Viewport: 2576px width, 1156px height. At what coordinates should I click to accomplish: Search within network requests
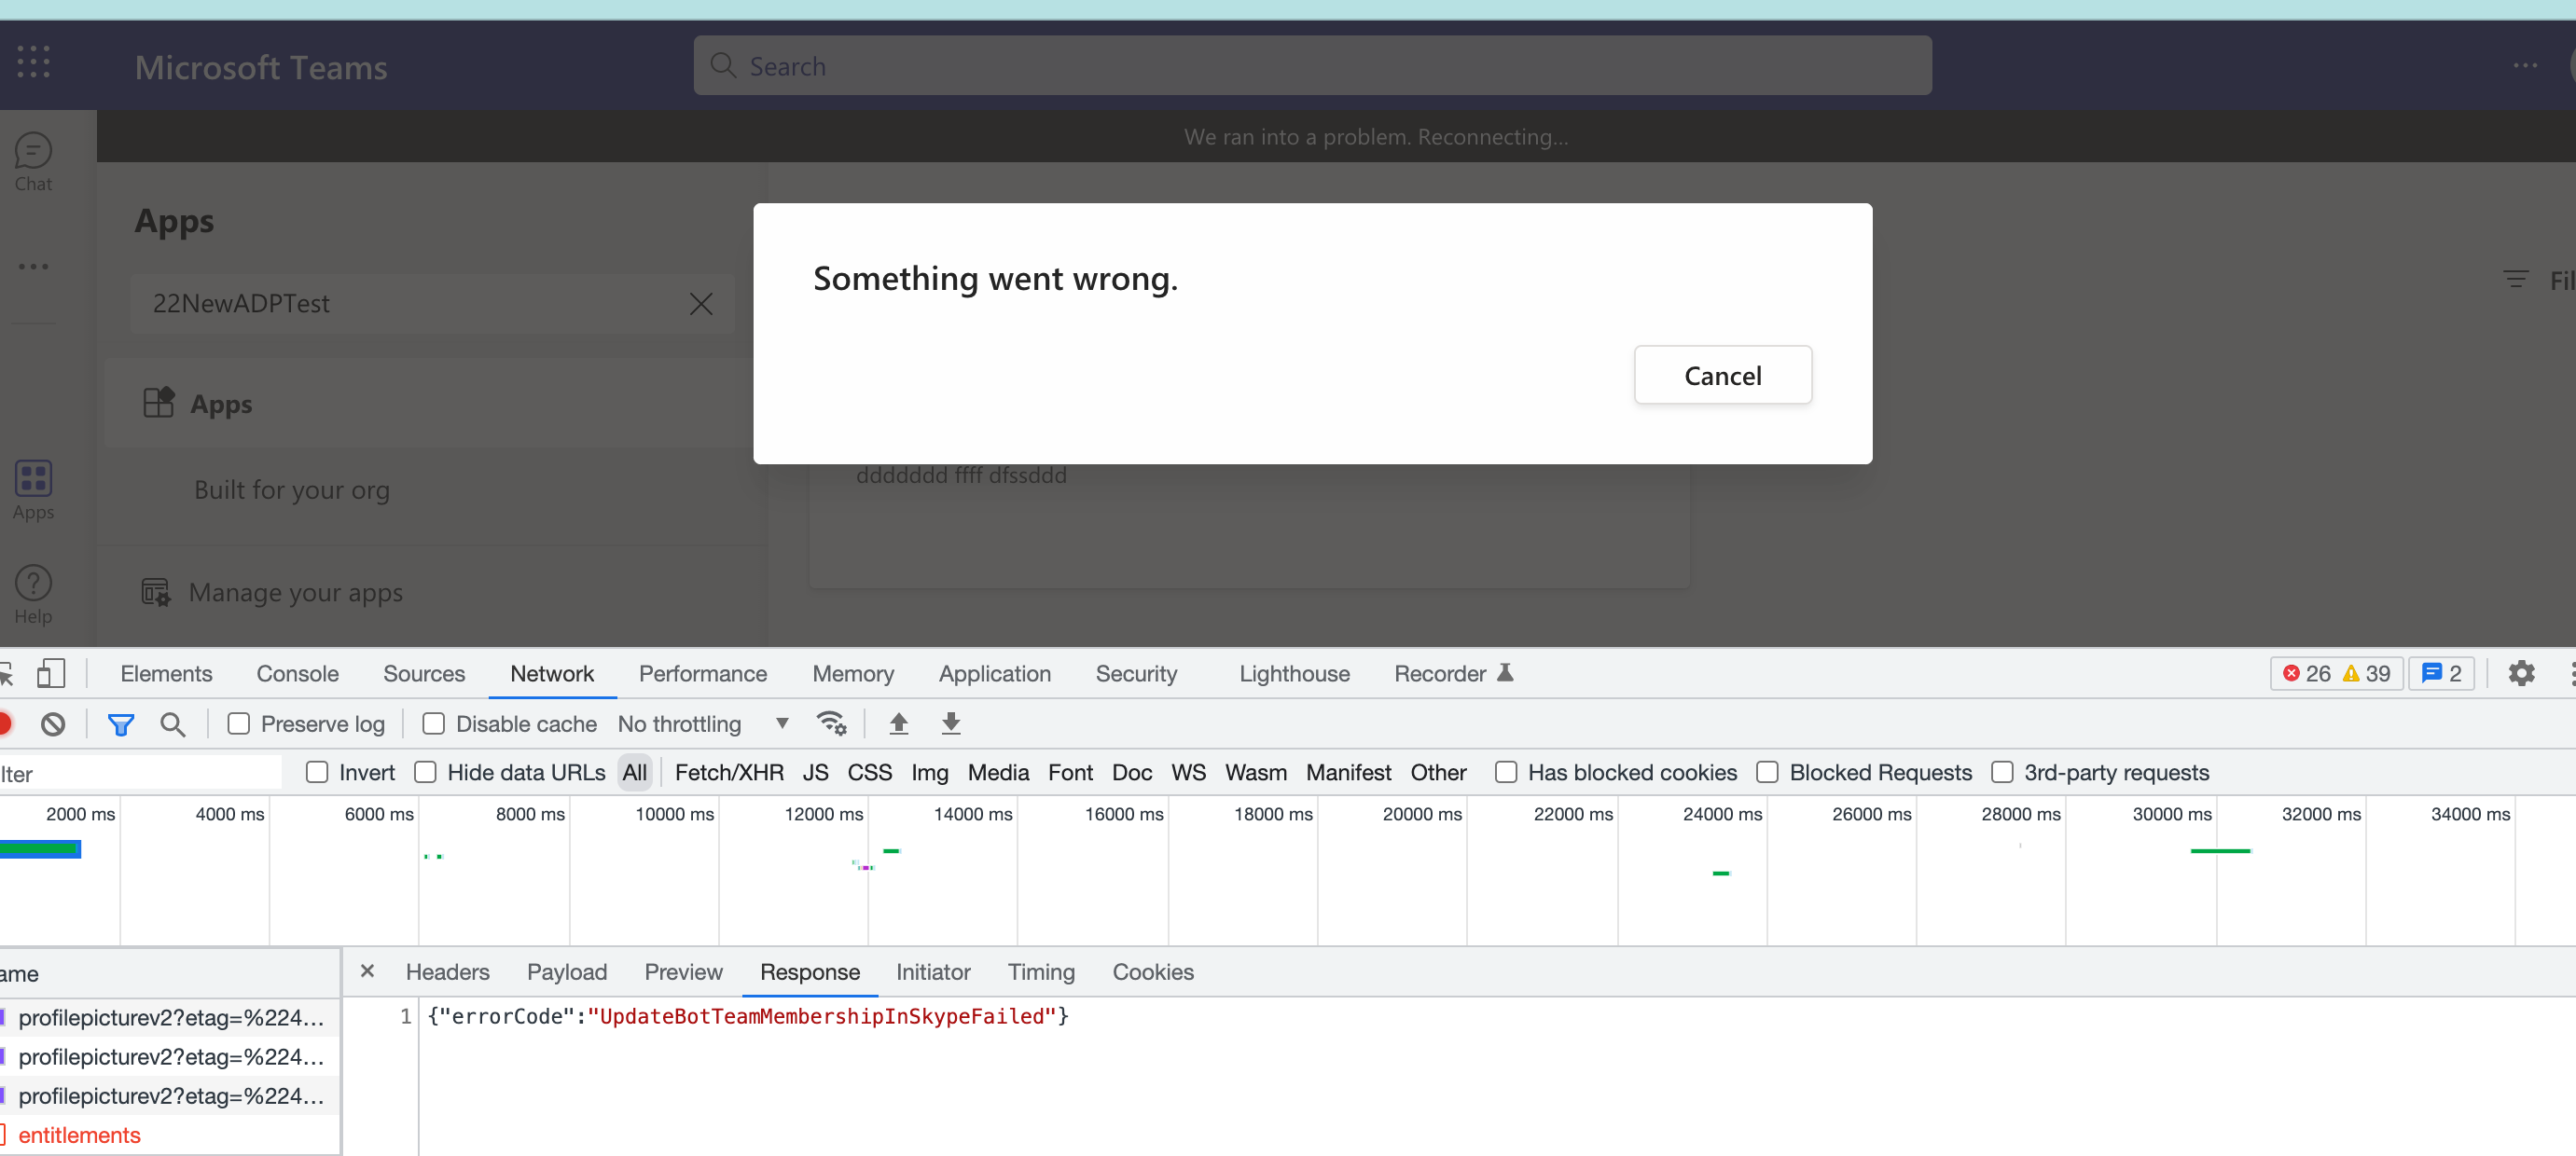[173, 723]
